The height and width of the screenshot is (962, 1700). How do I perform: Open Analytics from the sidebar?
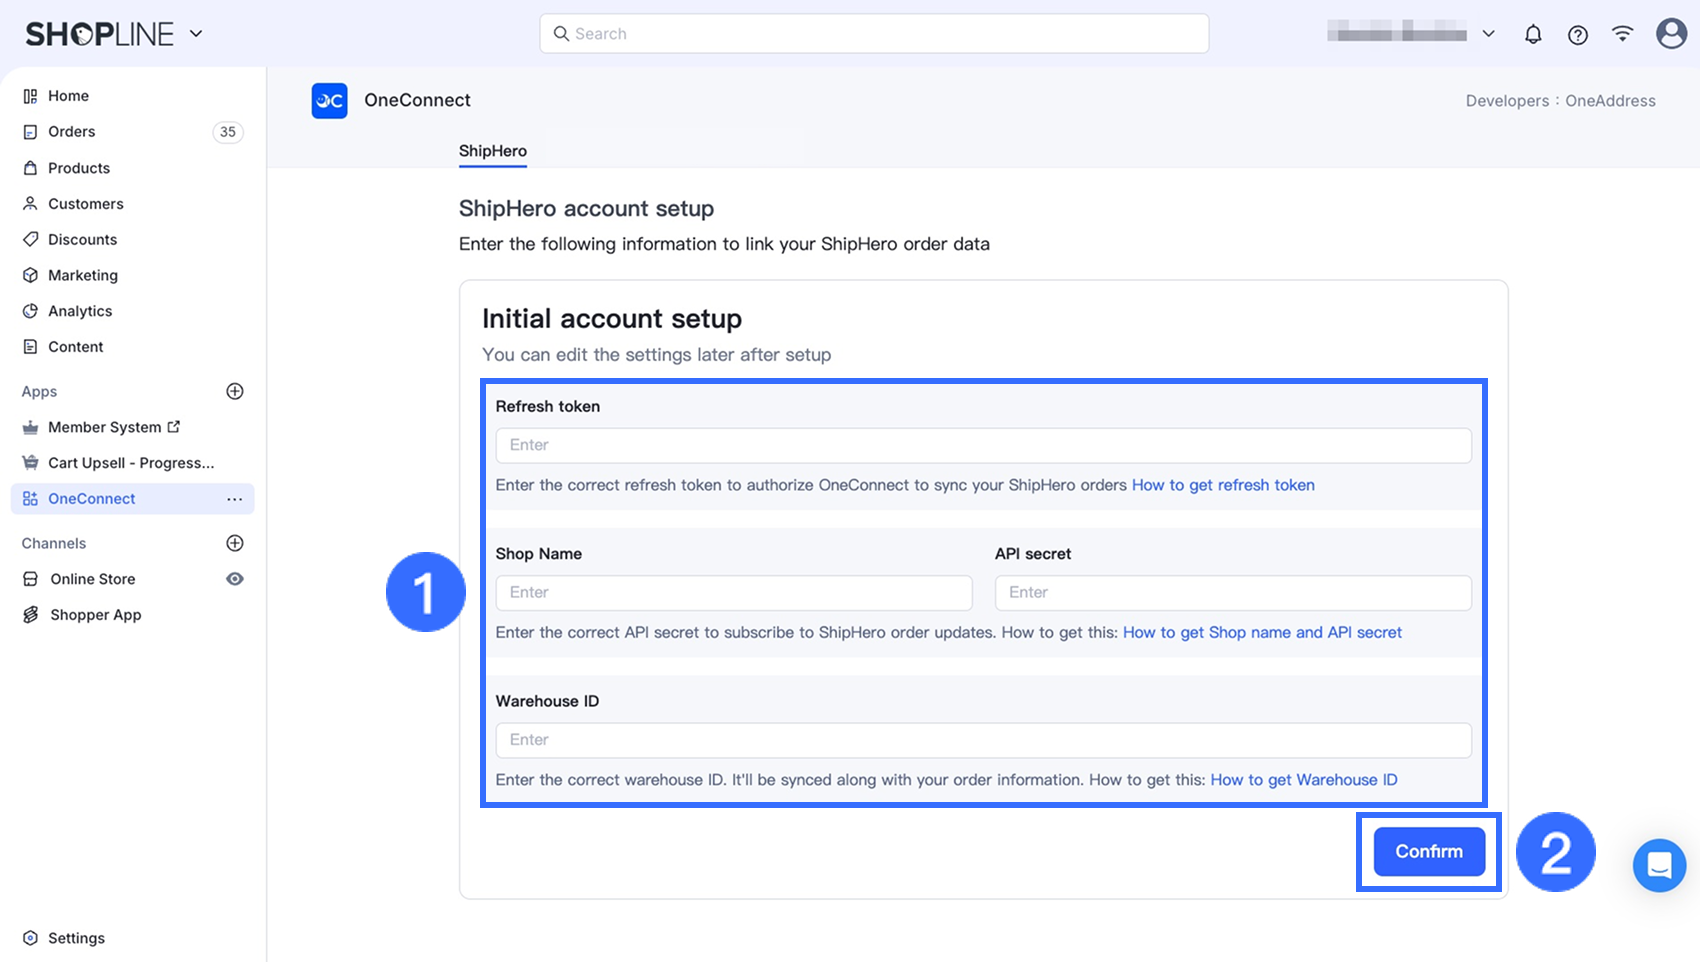tap(80, 311)
